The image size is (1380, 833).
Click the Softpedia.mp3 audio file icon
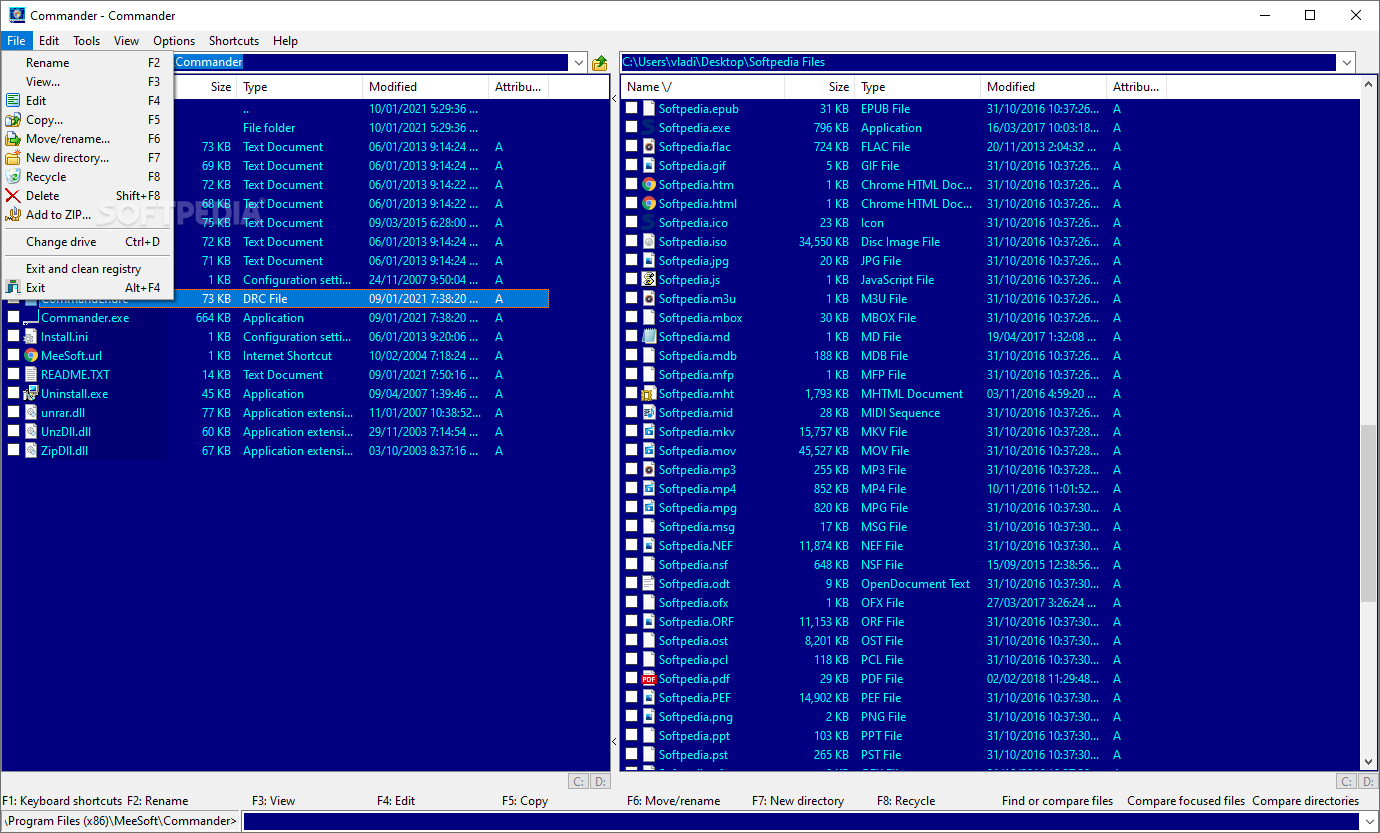coord(648,469)
